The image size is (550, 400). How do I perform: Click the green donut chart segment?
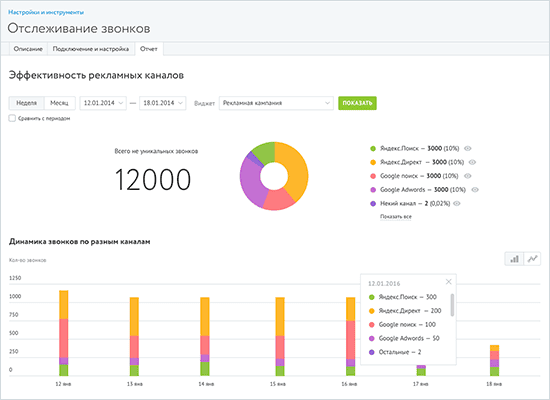(266, 153)
